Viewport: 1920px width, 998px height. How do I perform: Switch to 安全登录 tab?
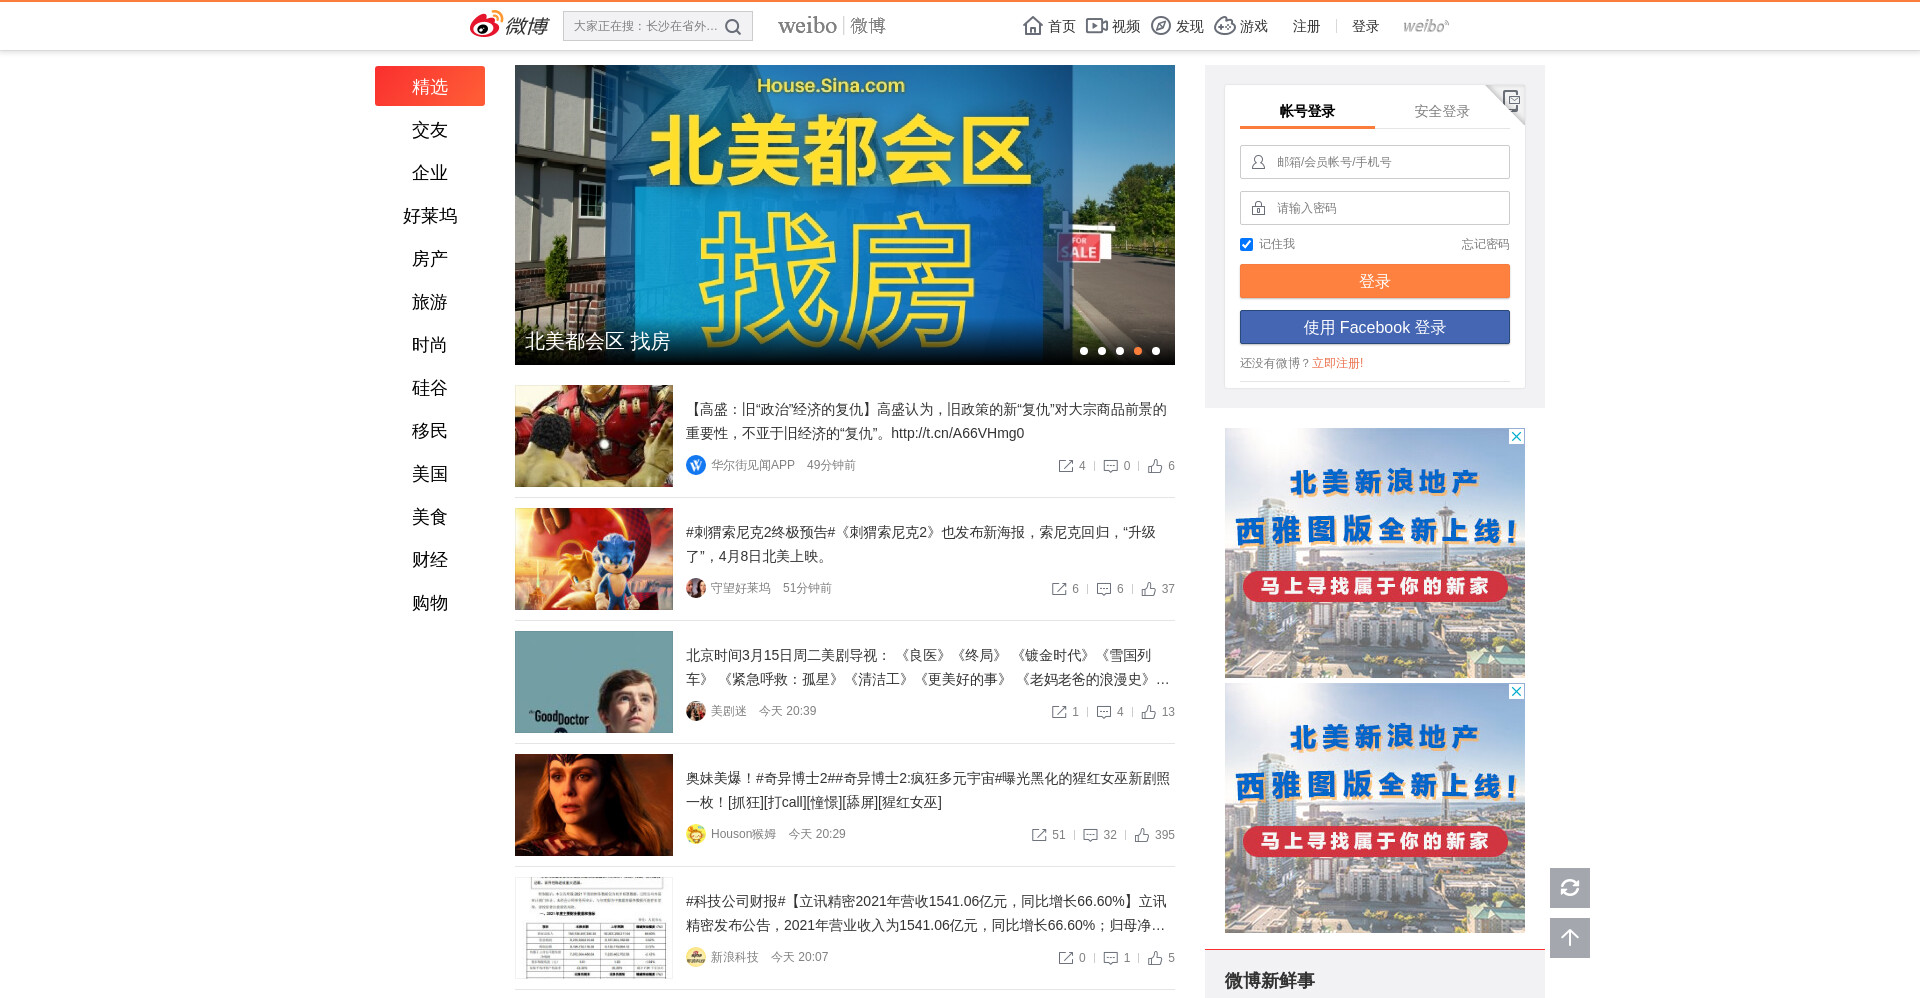(1442, 111)
